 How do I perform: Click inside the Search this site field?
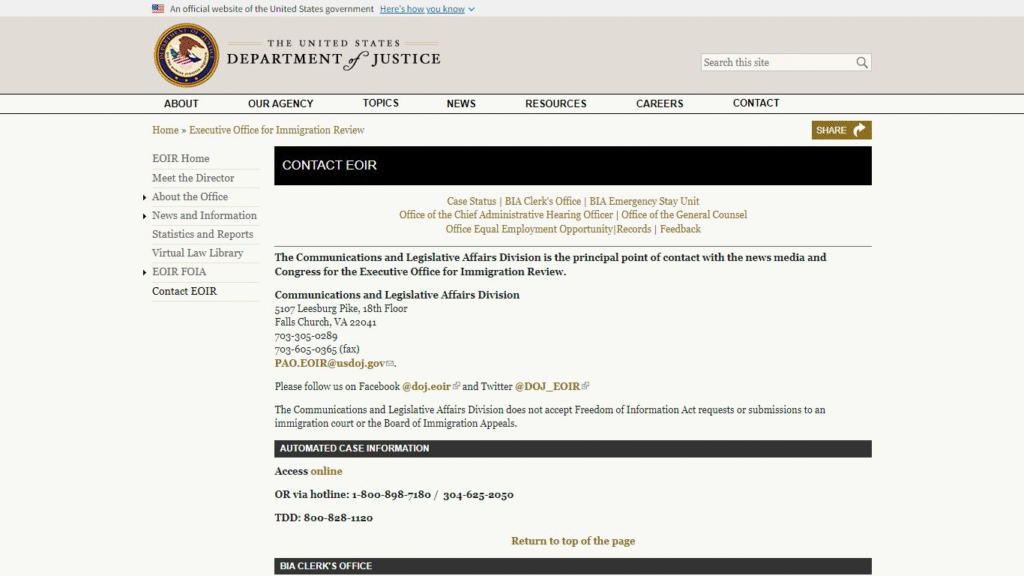click(777, 63)
